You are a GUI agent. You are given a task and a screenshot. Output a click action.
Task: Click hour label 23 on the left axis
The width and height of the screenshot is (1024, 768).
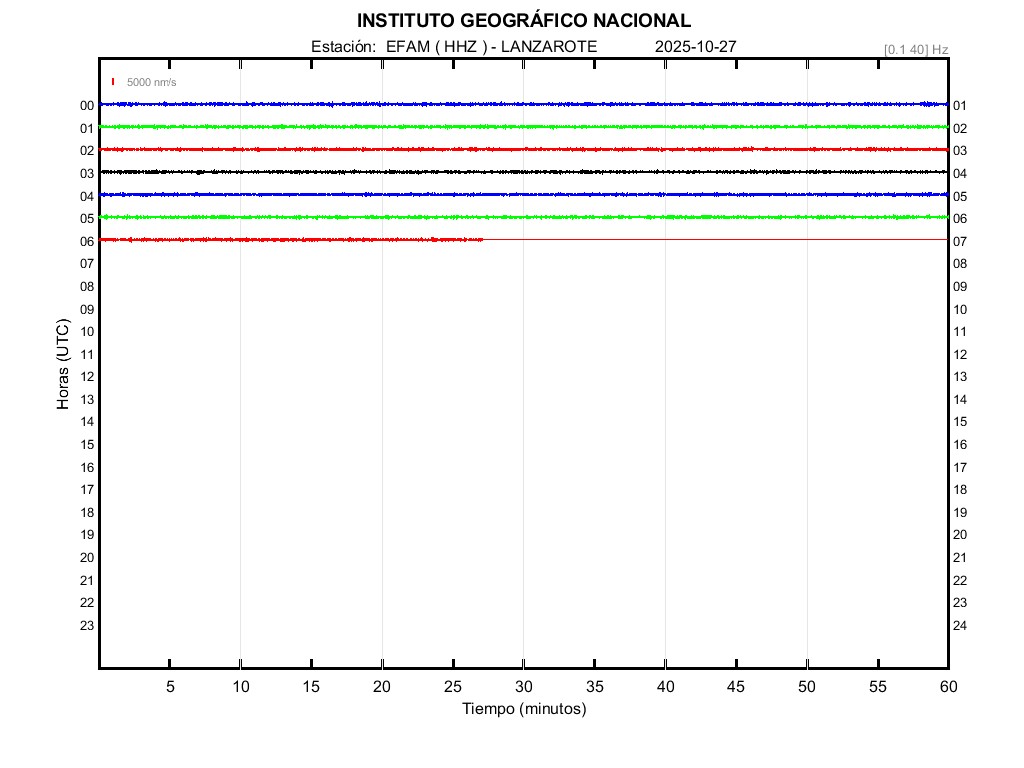87,626
